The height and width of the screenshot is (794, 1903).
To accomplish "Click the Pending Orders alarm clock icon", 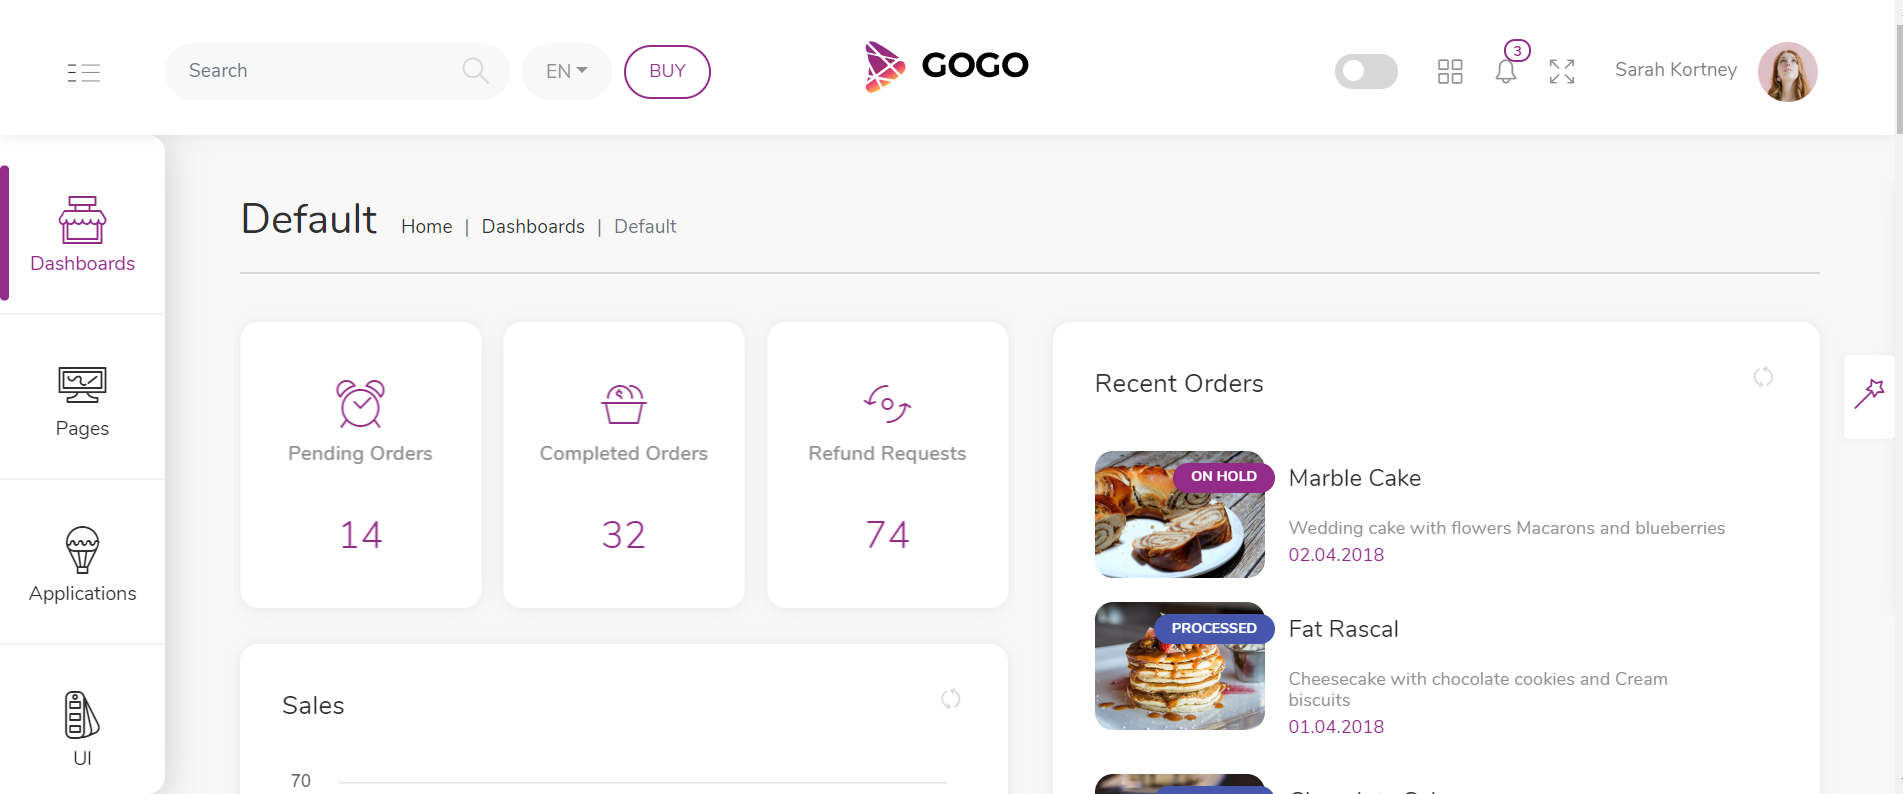I will click(360, 403).
